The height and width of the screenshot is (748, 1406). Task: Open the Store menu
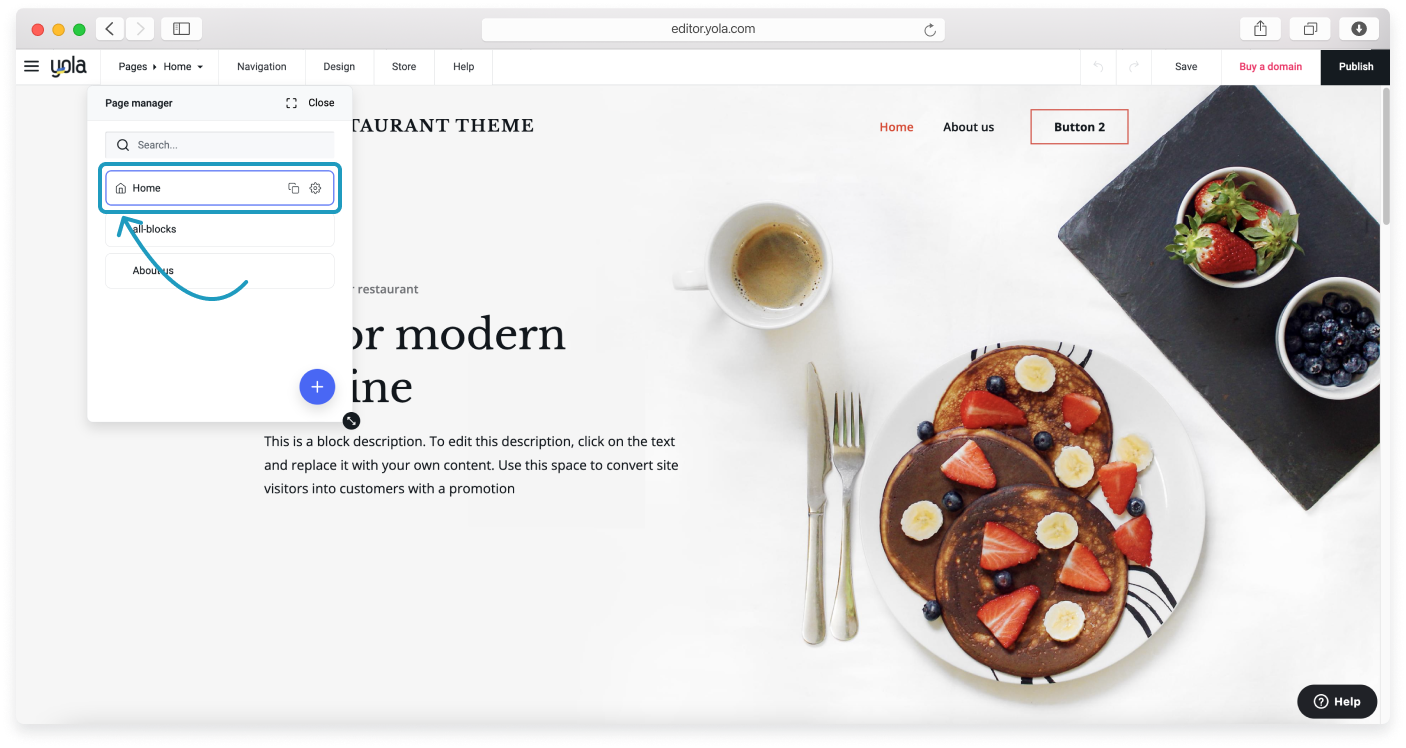point(404,67)
